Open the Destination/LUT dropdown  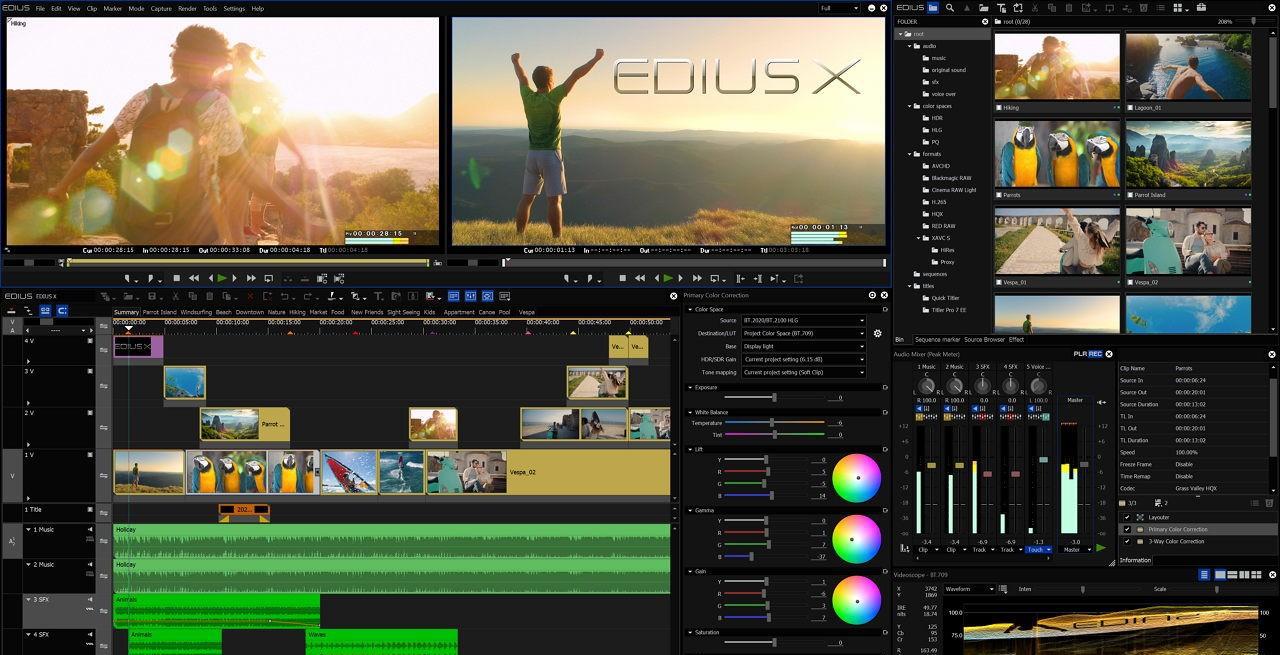coord(803,333)
